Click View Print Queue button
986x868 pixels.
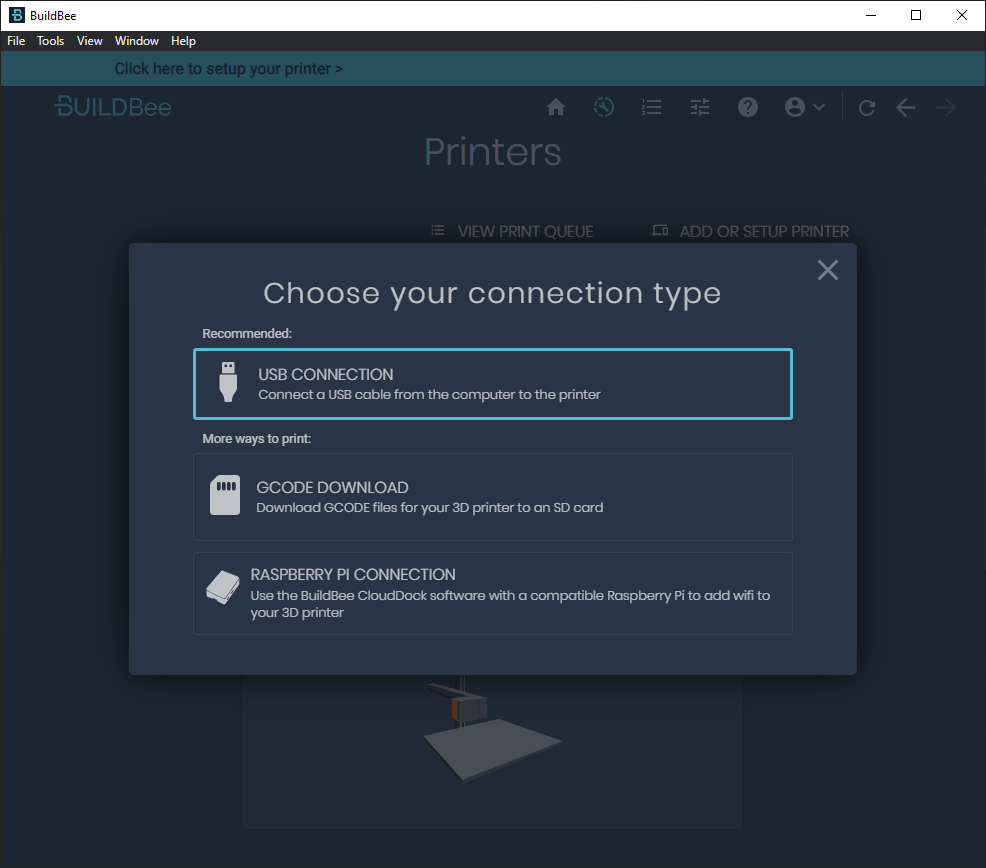(512, 231)
